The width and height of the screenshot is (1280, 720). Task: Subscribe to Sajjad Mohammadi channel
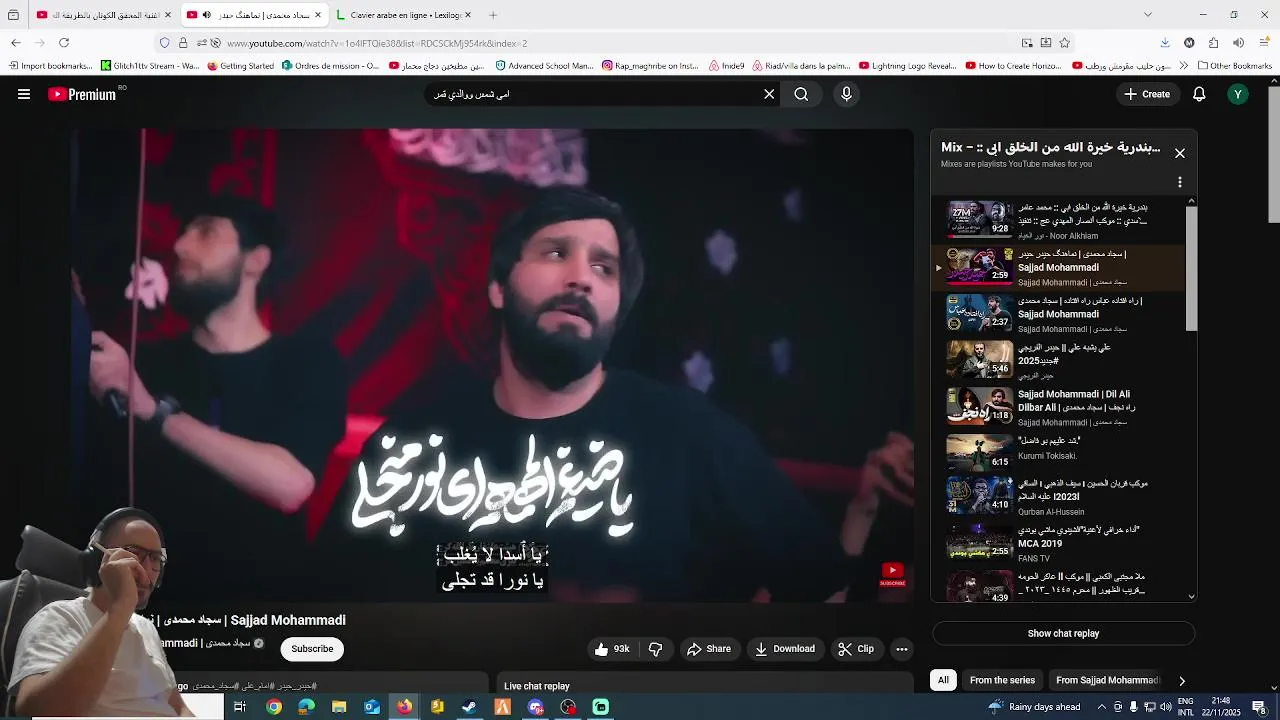point(312,649)
